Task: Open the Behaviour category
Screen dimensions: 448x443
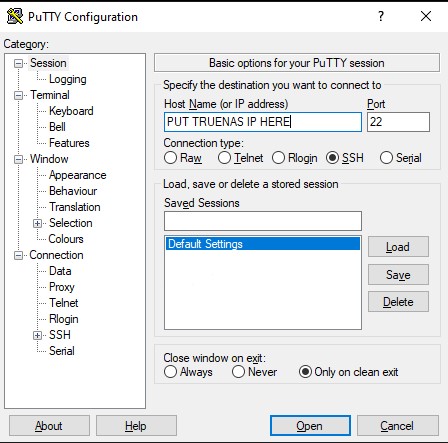Action: [73, 191]
